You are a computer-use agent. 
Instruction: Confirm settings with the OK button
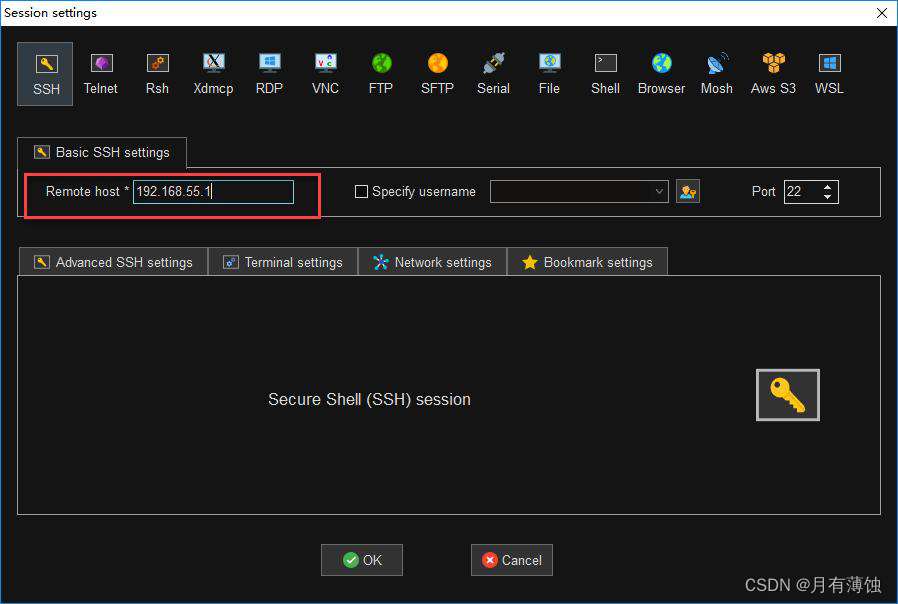point(361,560)
